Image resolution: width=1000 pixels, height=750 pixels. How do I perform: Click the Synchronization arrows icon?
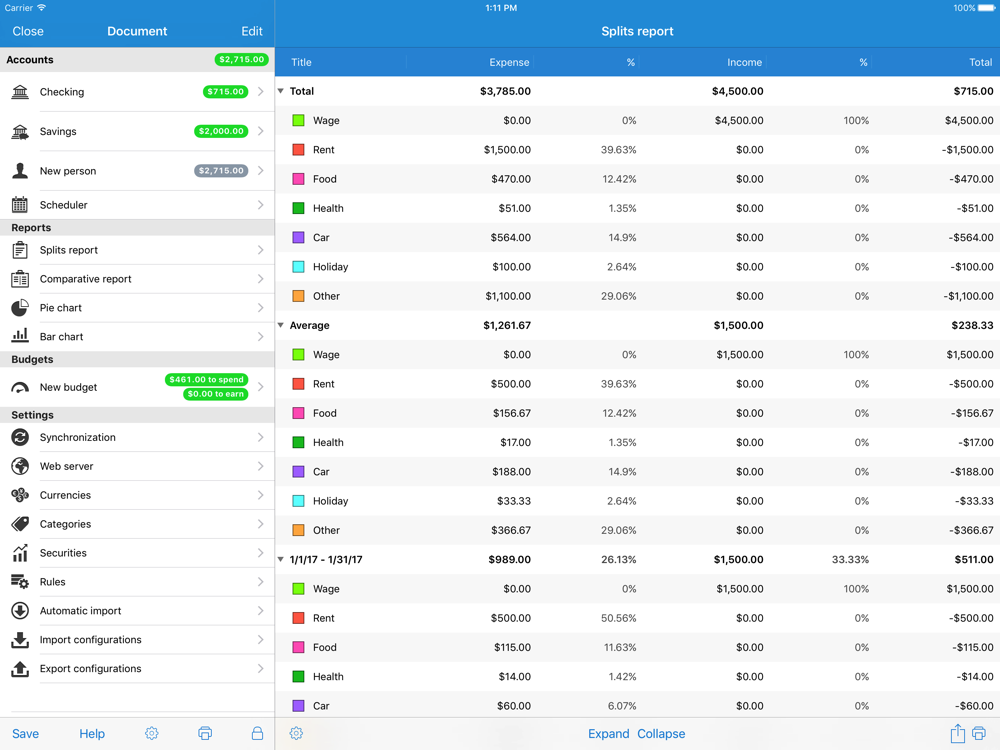coord(20,437)
